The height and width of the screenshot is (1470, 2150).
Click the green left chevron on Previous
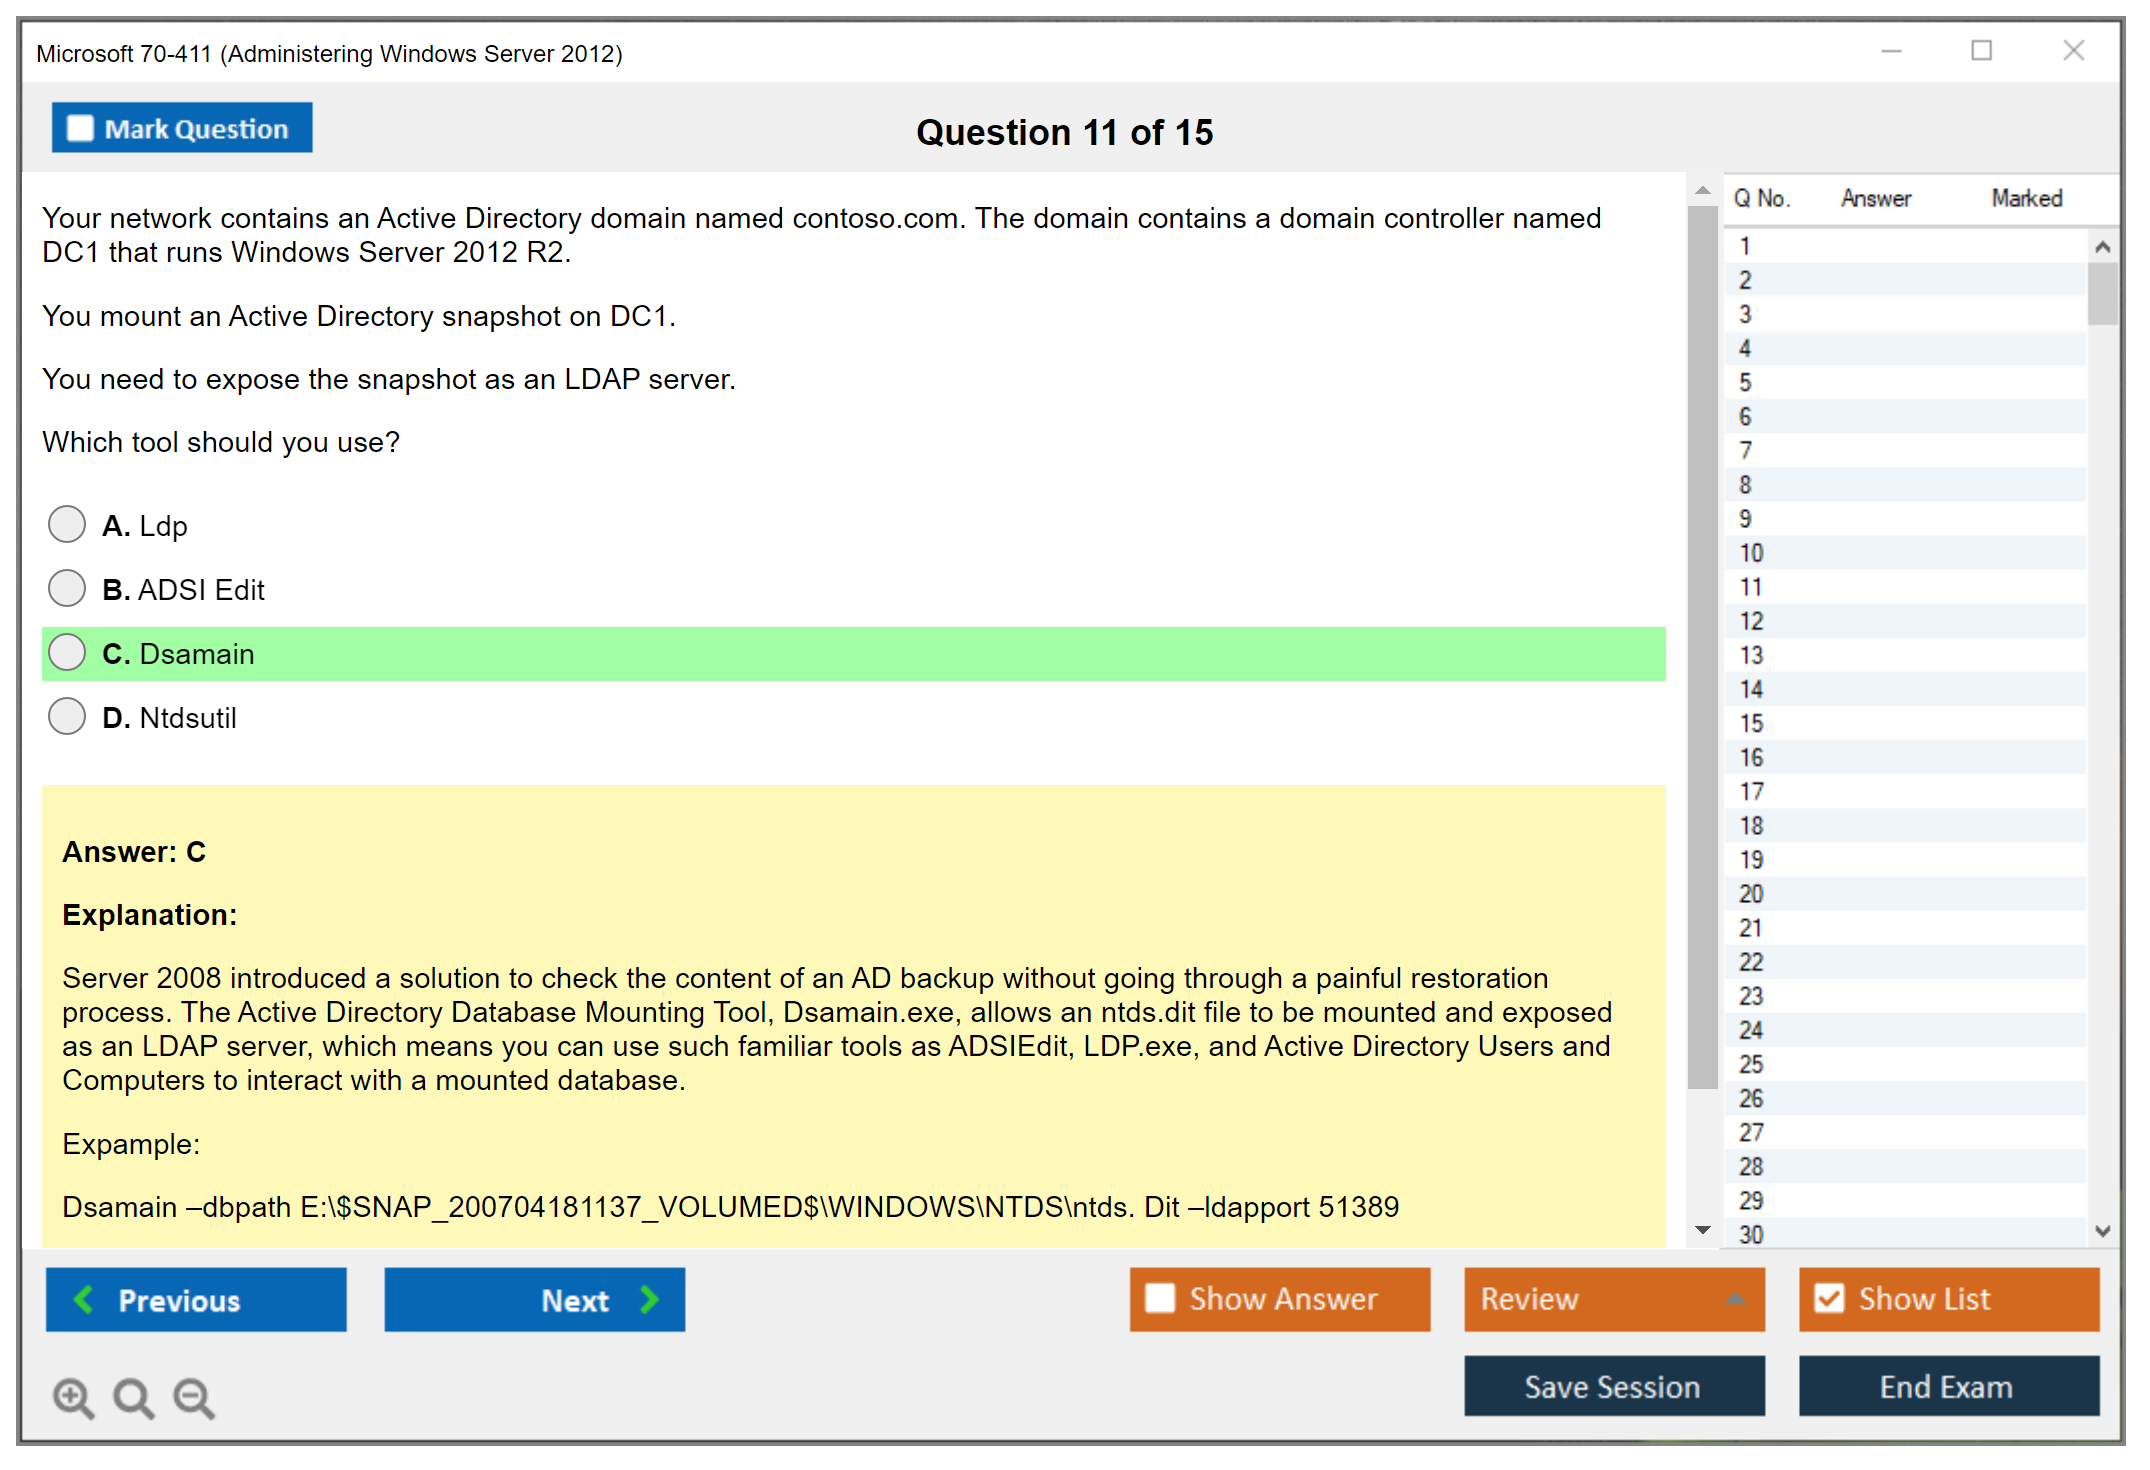(85, 1299)
